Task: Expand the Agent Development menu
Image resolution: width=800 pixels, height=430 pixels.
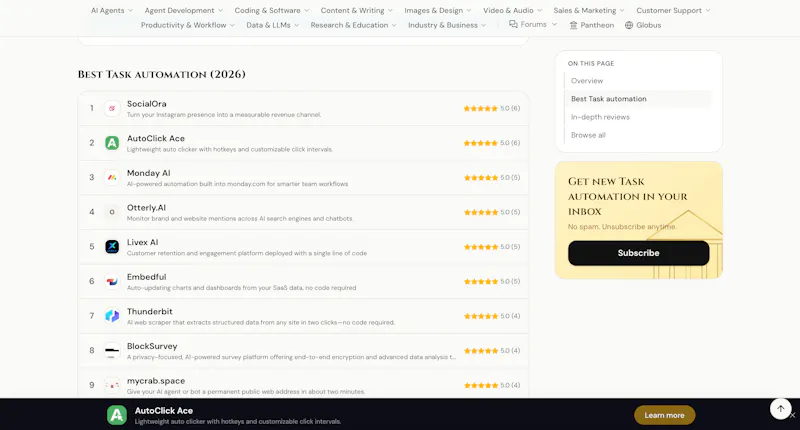Action: click(x=184, y=10)
